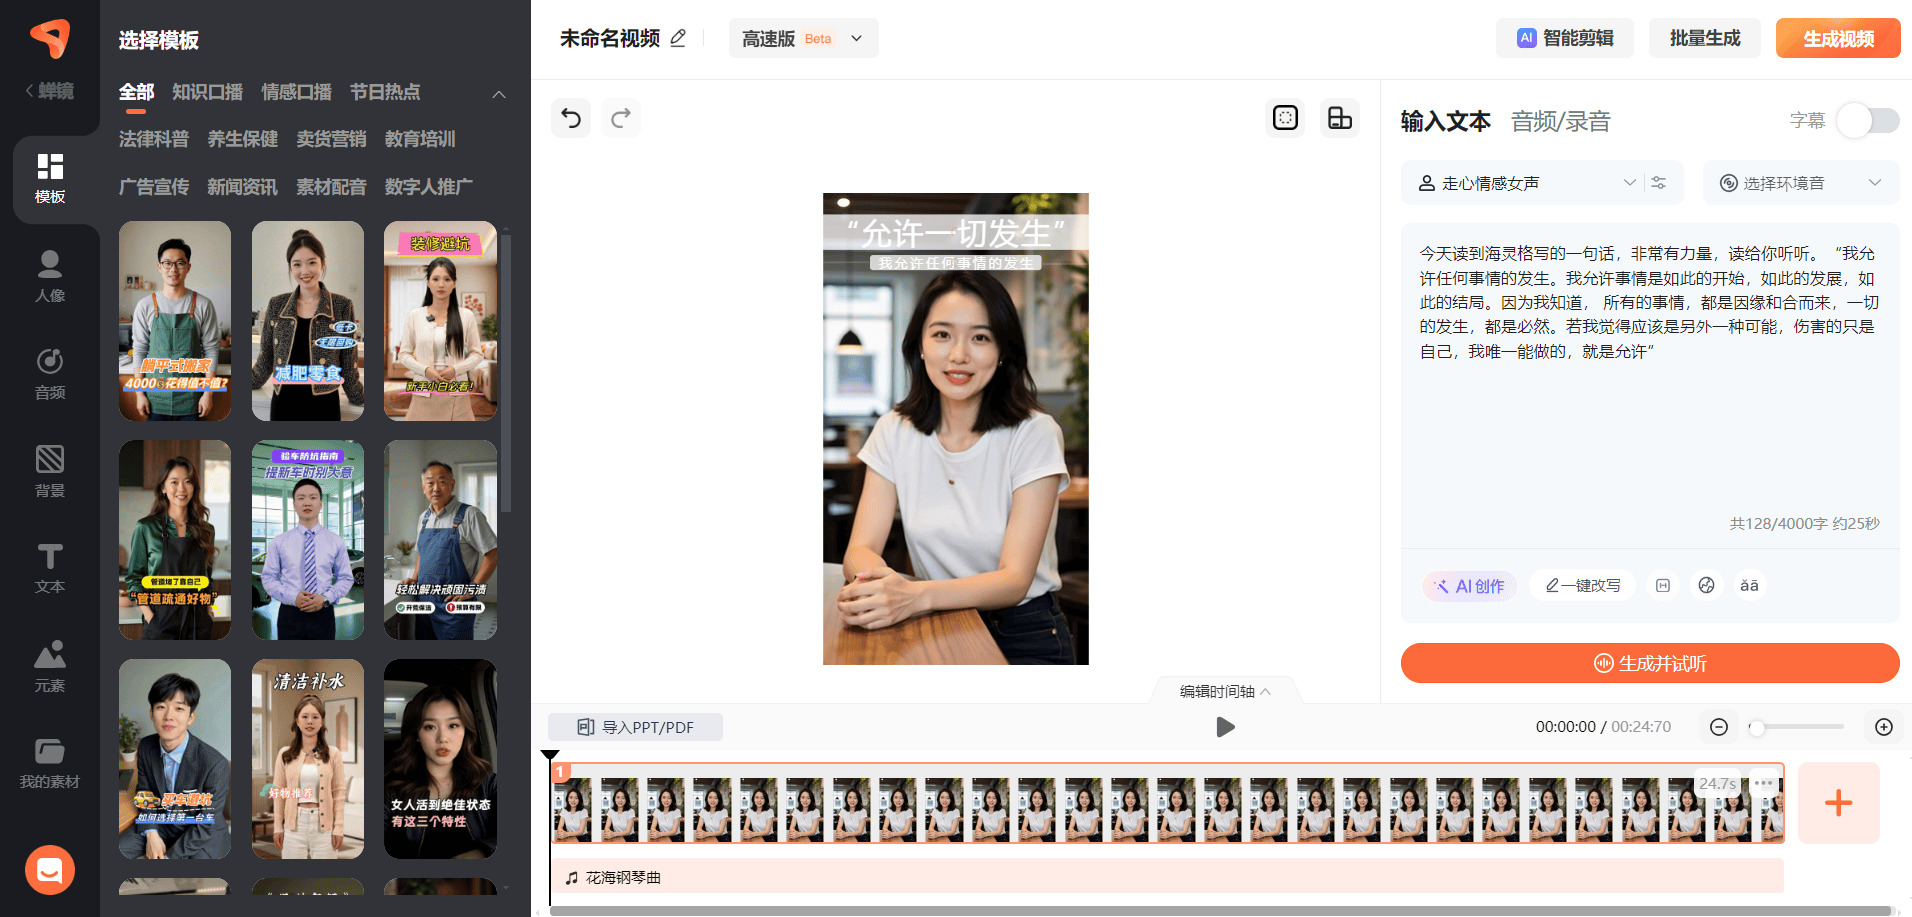Open the 人像 sidebar panel

pyautogui.click(x=50, y=276)
